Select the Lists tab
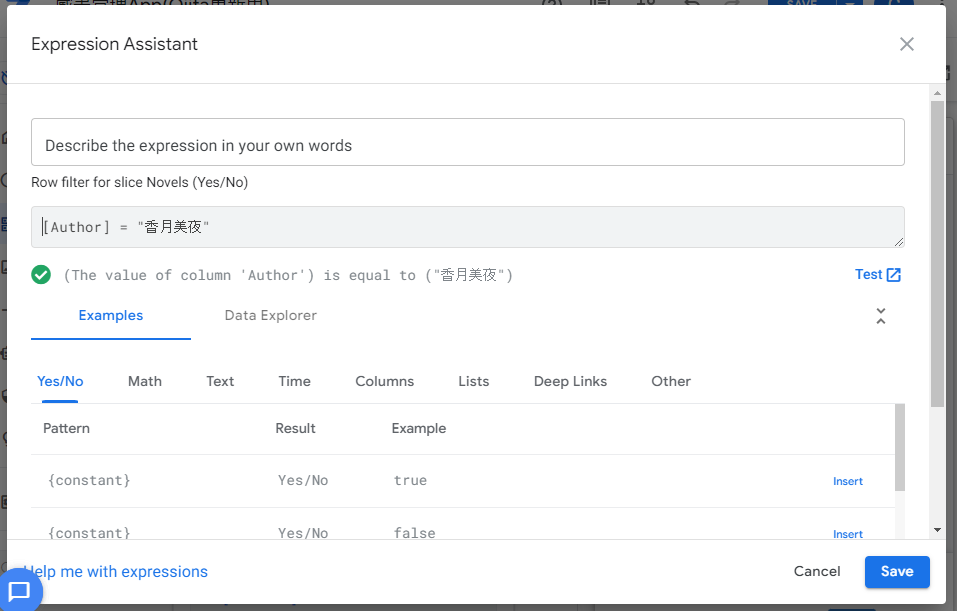Screen dimensions: 957x611 (473, 381)
